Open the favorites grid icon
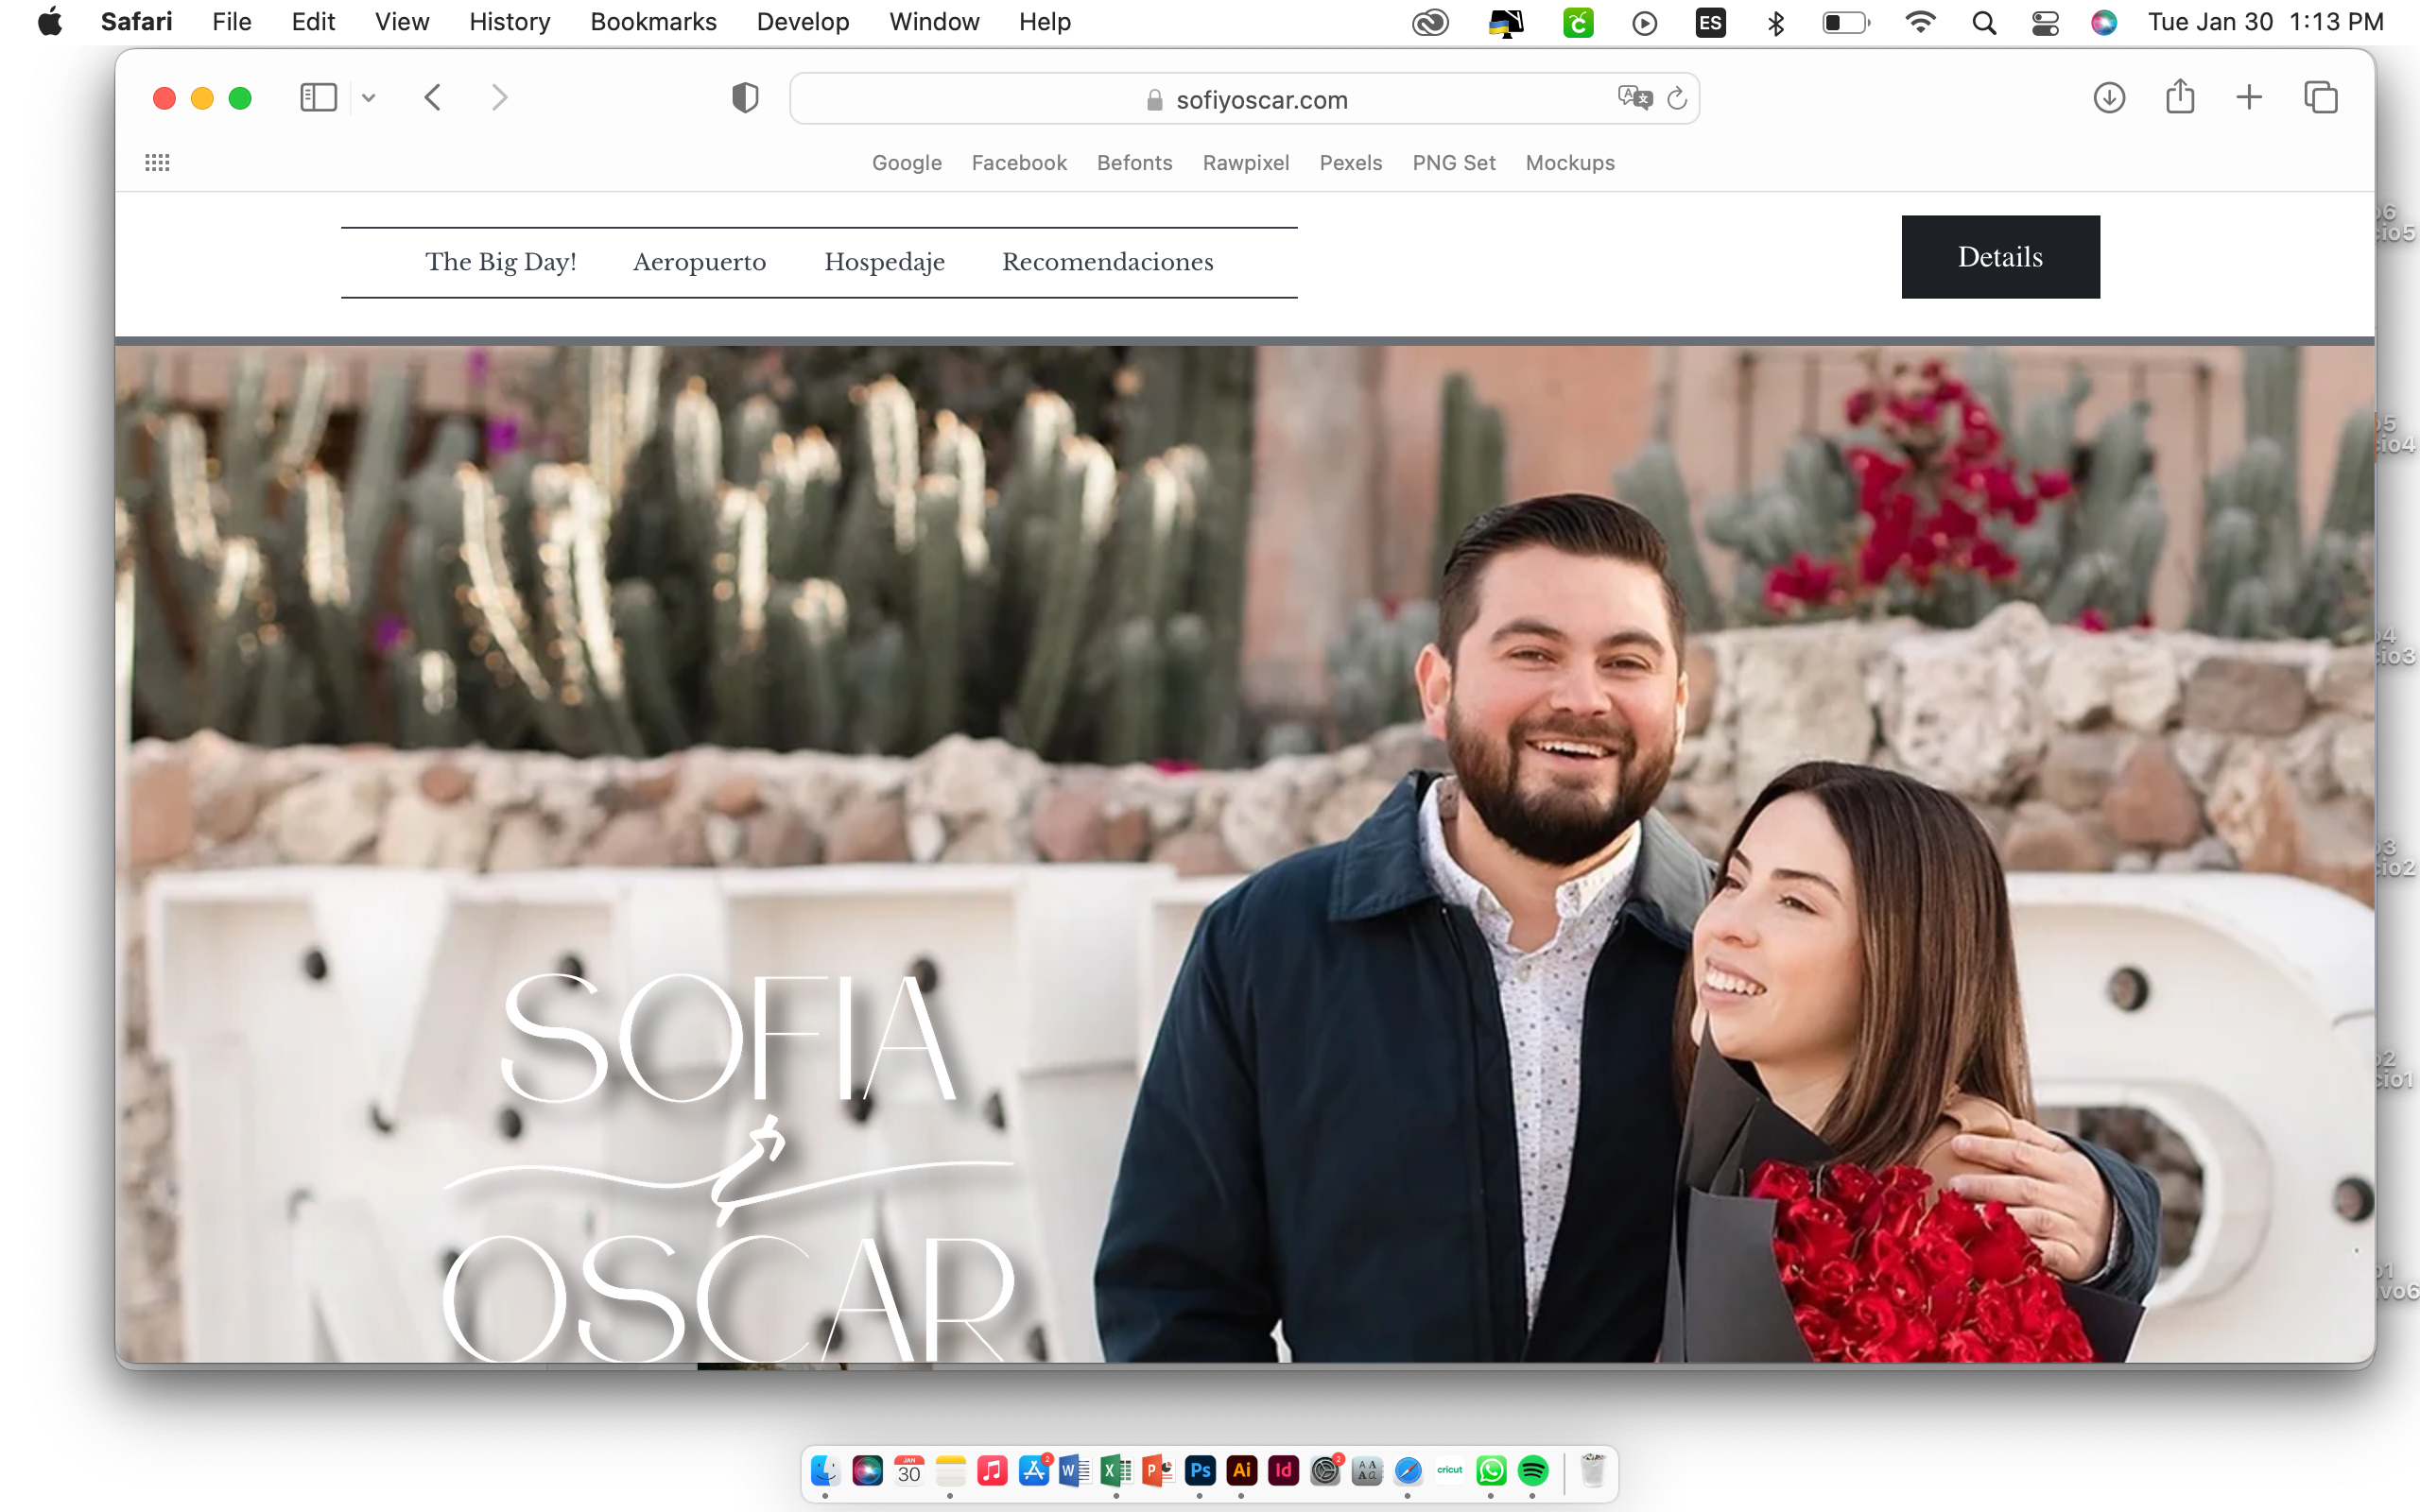 coord(157,163)
